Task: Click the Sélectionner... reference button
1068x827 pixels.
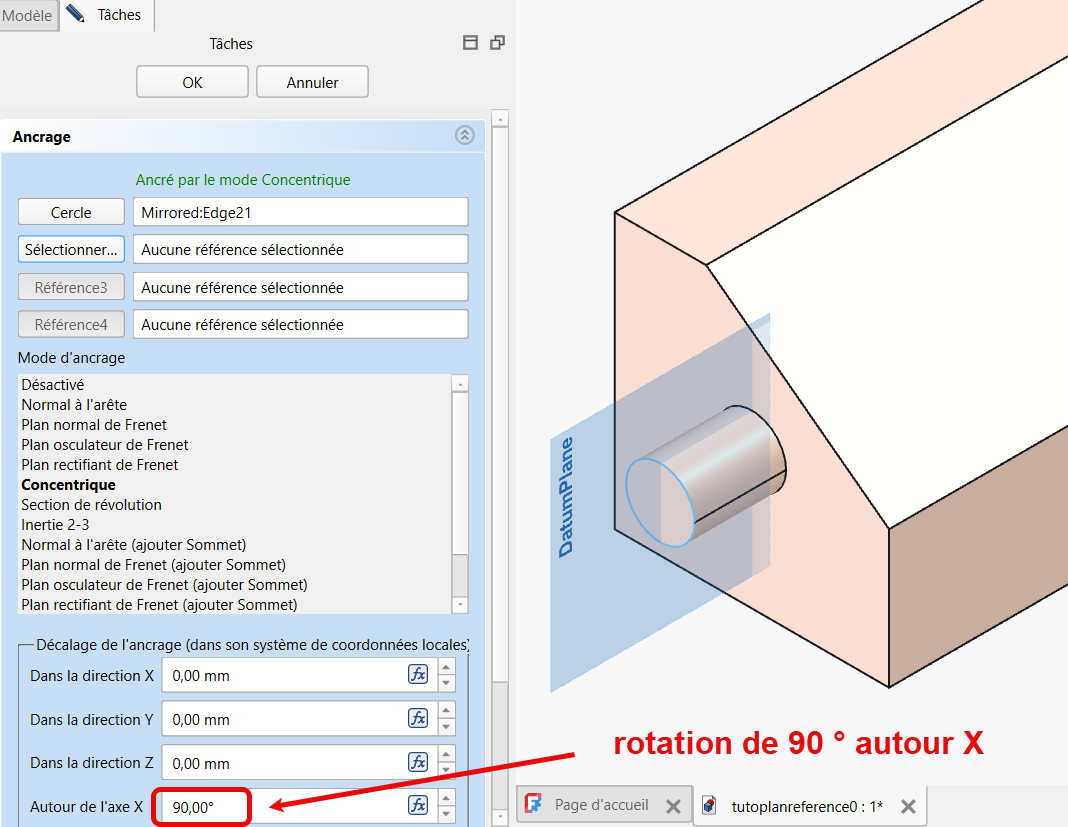Action: click(71, 249)
